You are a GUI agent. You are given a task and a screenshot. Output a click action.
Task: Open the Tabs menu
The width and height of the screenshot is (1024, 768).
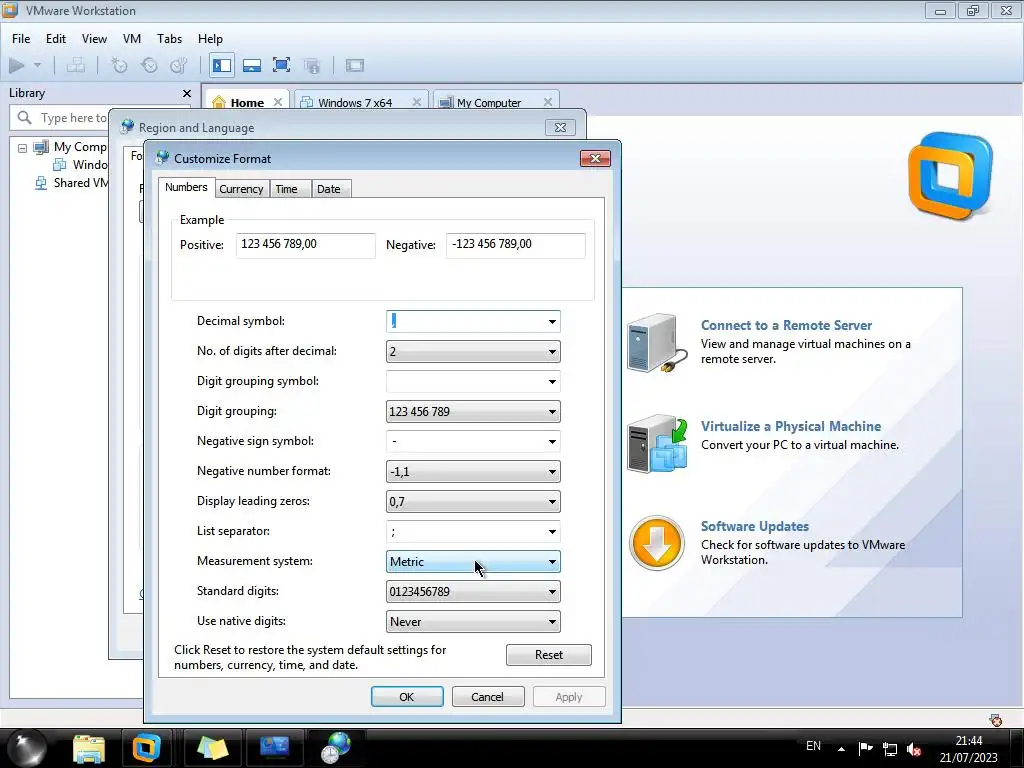tap(169, 39)
